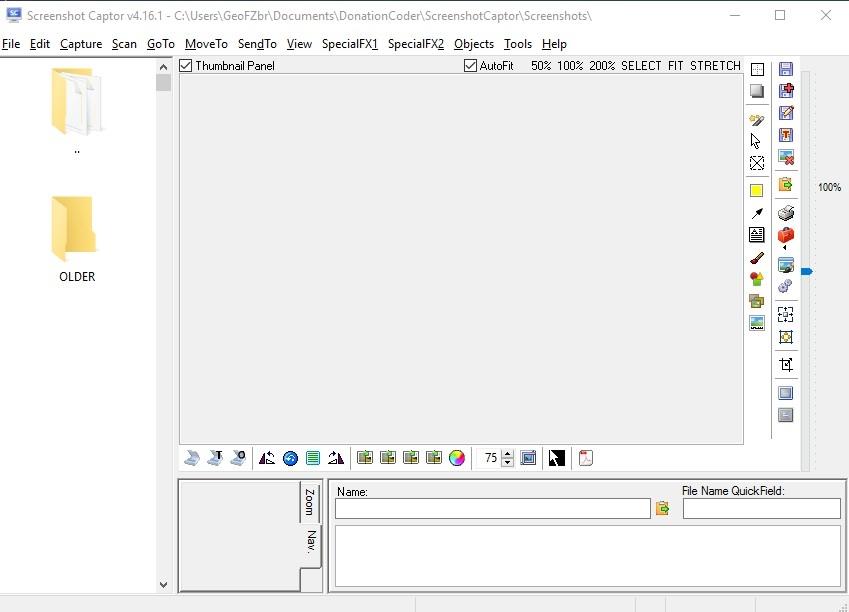Set zoom to 100% in top bar
849x612 pixels.
(x=570, y=66)
